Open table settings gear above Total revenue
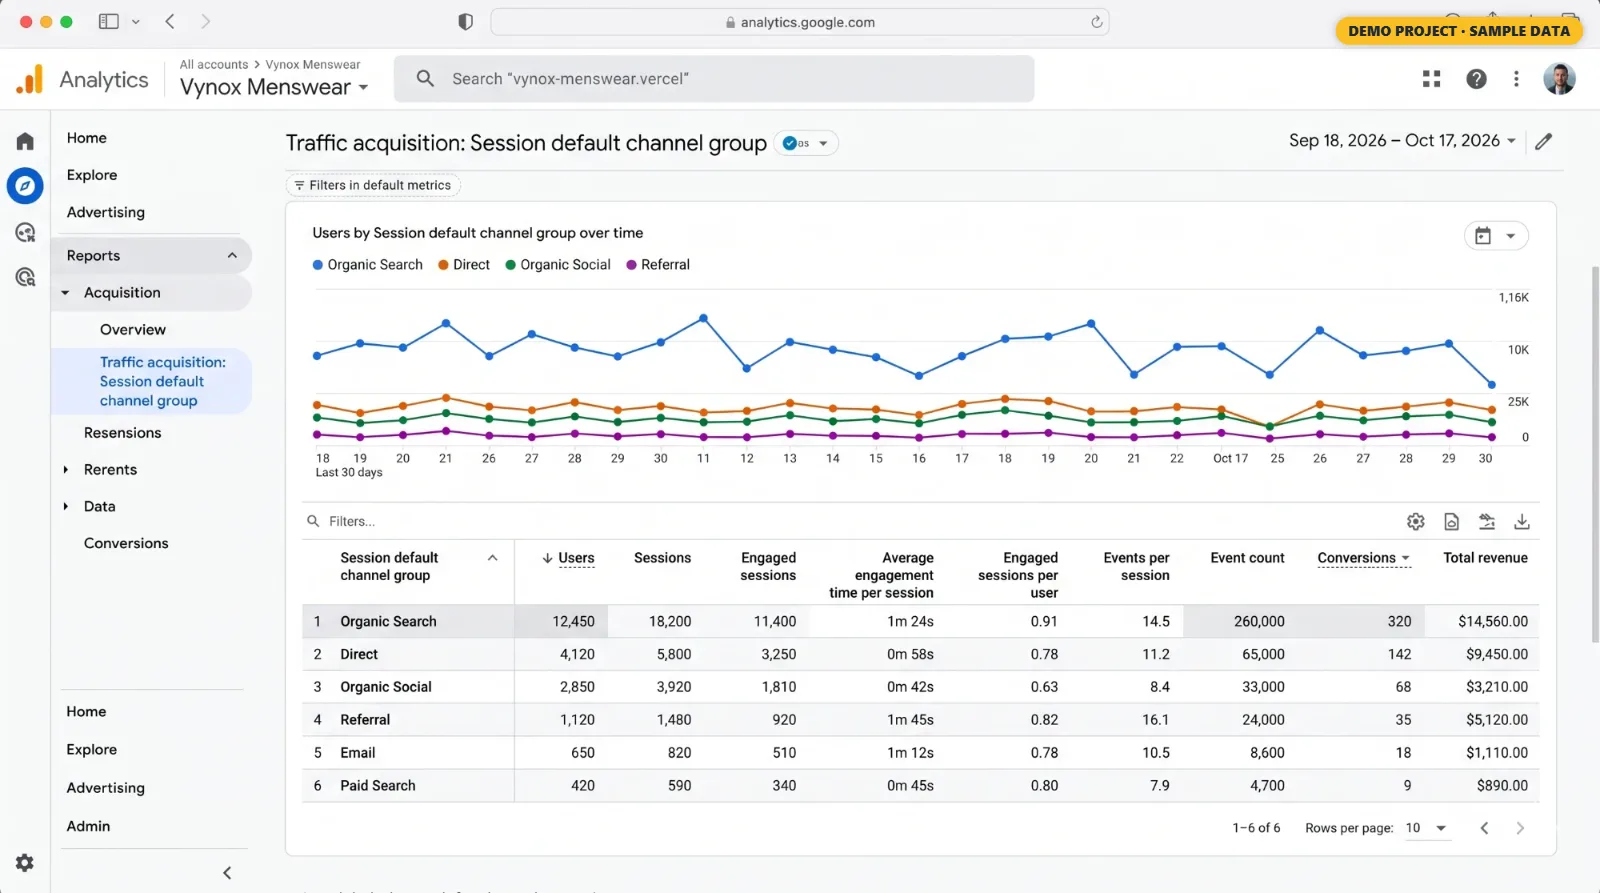This screenshot has width=1600, height=893. (x=1416, y=521)
